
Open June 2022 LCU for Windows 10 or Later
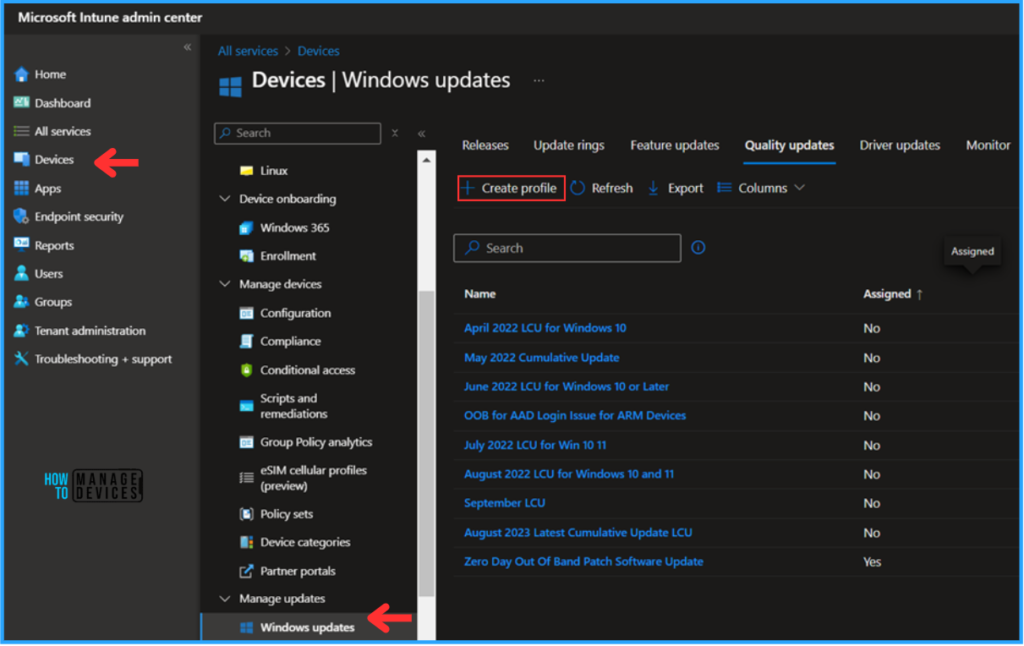pyautogui.click(x=566, y=387)
